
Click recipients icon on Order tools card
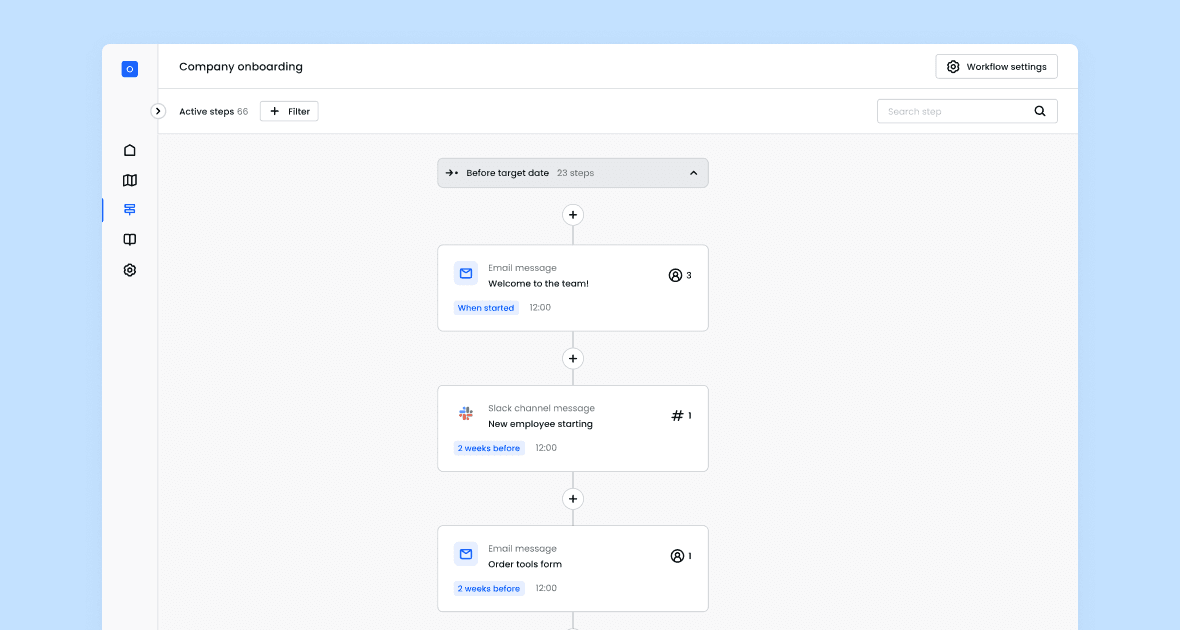[x=677, y=556]
